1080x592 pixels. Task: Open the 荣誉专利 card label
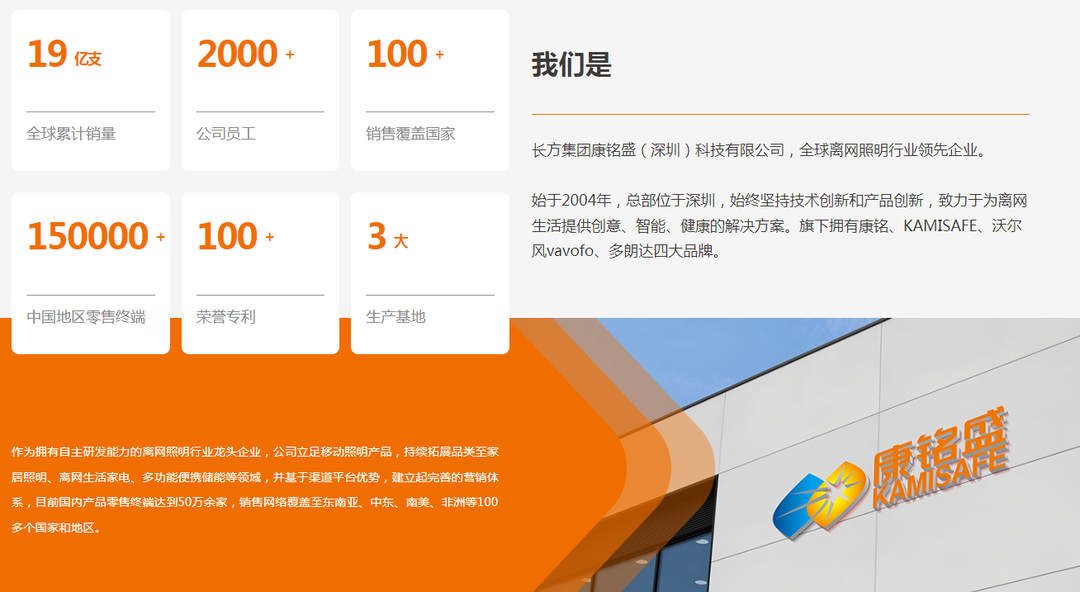226,316
